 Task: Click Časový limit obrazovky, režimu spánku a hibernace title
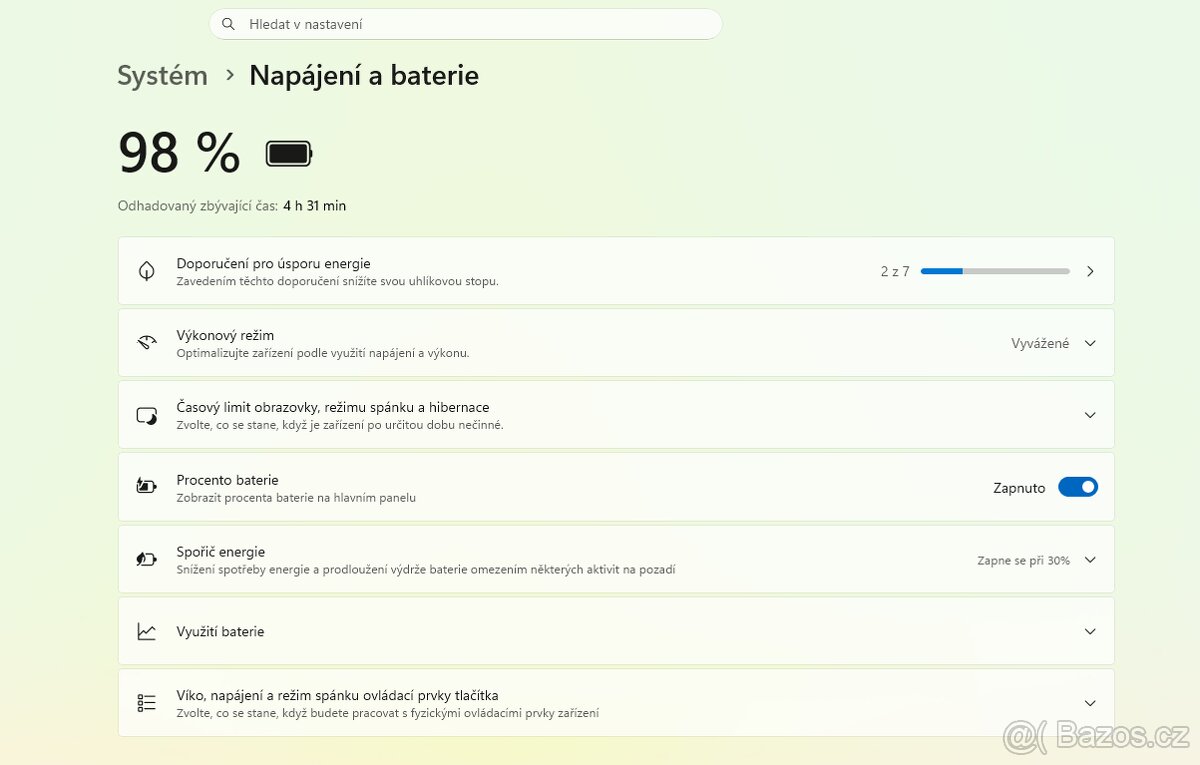pyautogui.click(x=333, y=407)
